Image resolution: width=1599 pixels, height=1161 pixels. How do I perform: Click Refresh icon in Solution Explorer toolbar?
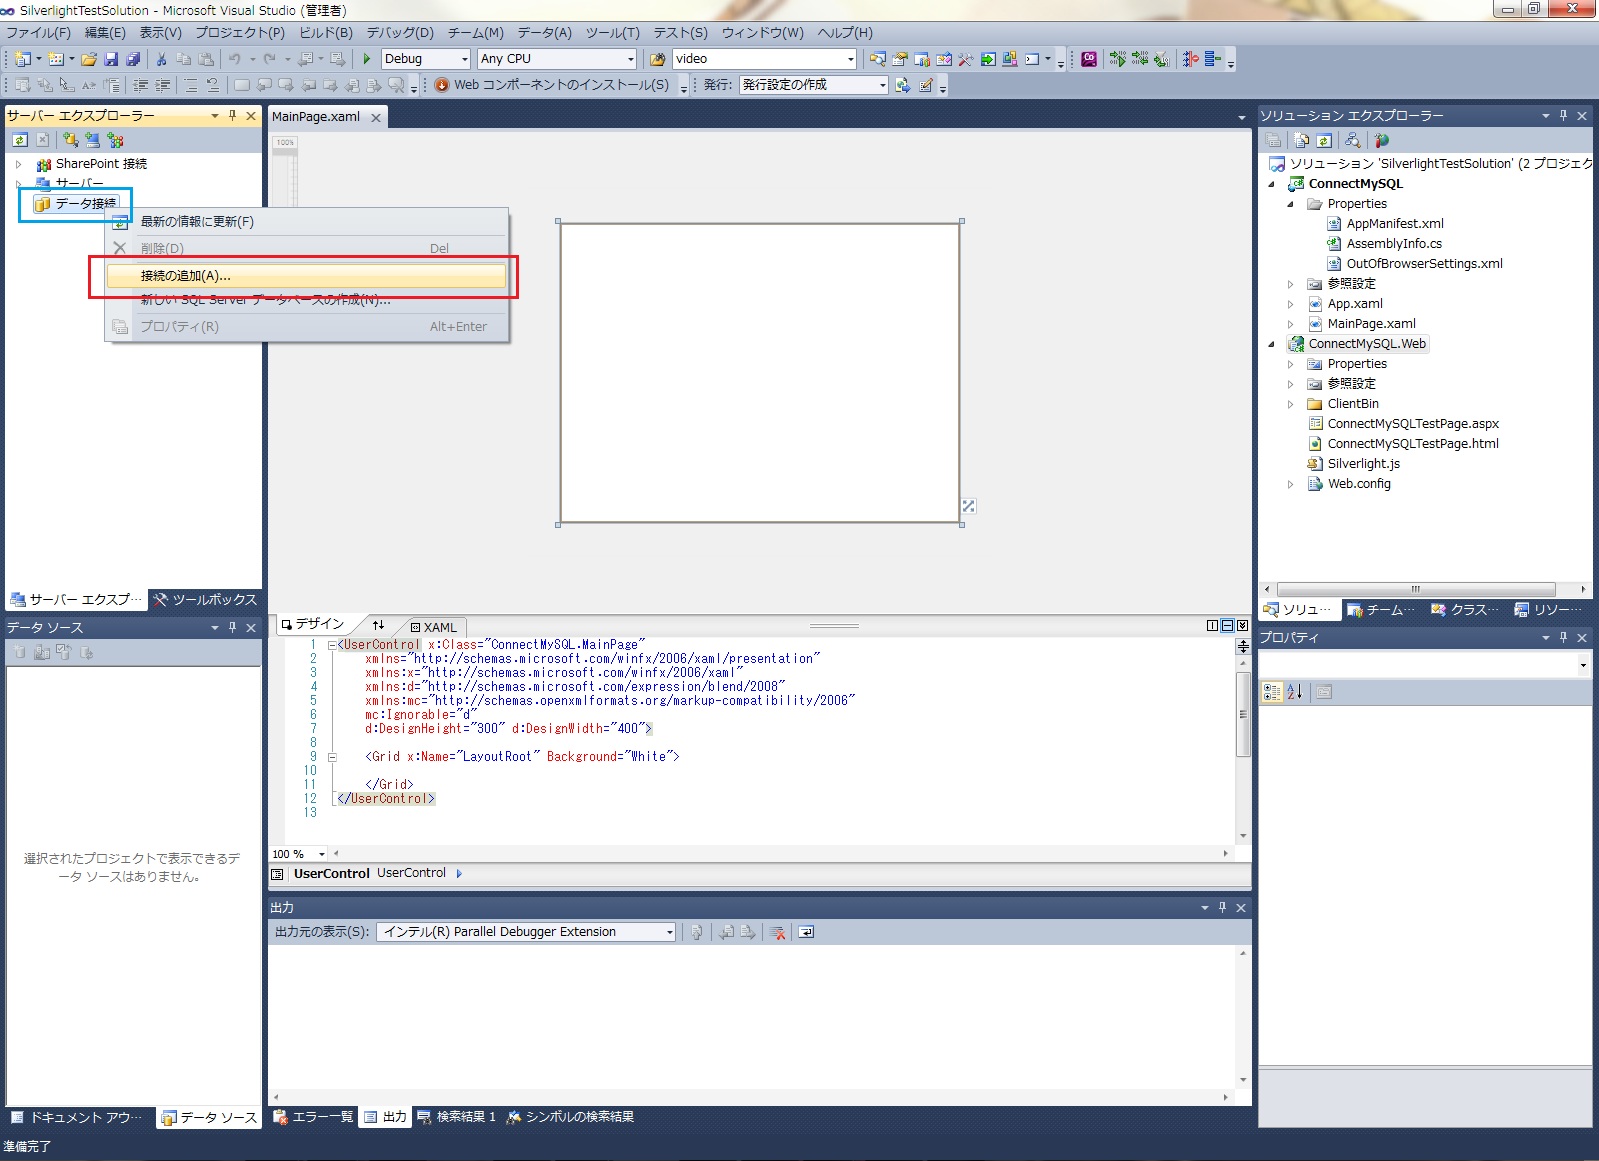click(x=1324, y=140)
